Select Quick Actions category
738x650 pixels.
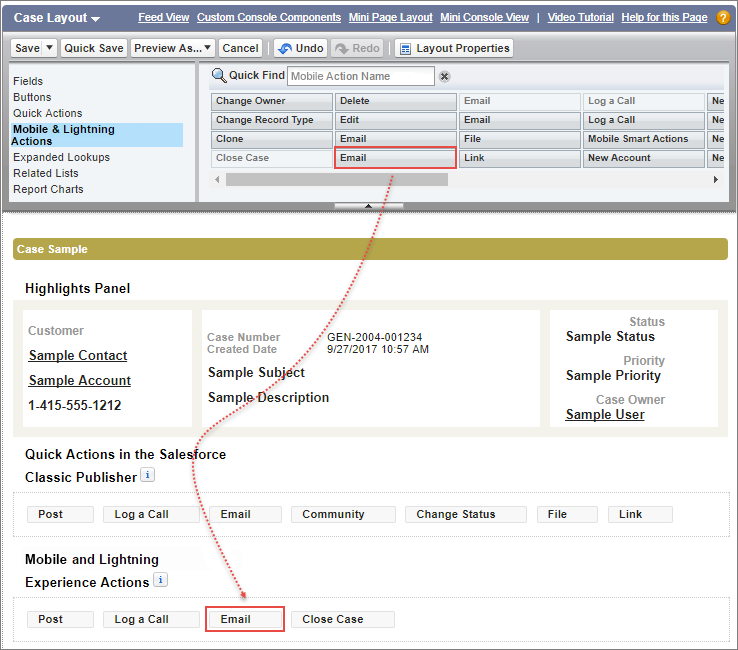tap(48, 113)
